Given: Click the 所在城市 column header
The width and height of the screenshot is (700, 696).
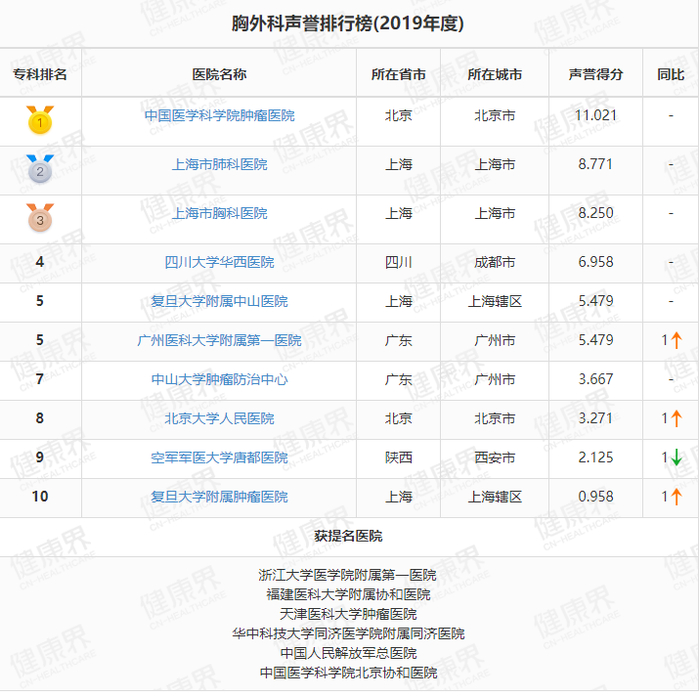Looking at the screenshot, I should pyautogui.click(x=495, y=74).
